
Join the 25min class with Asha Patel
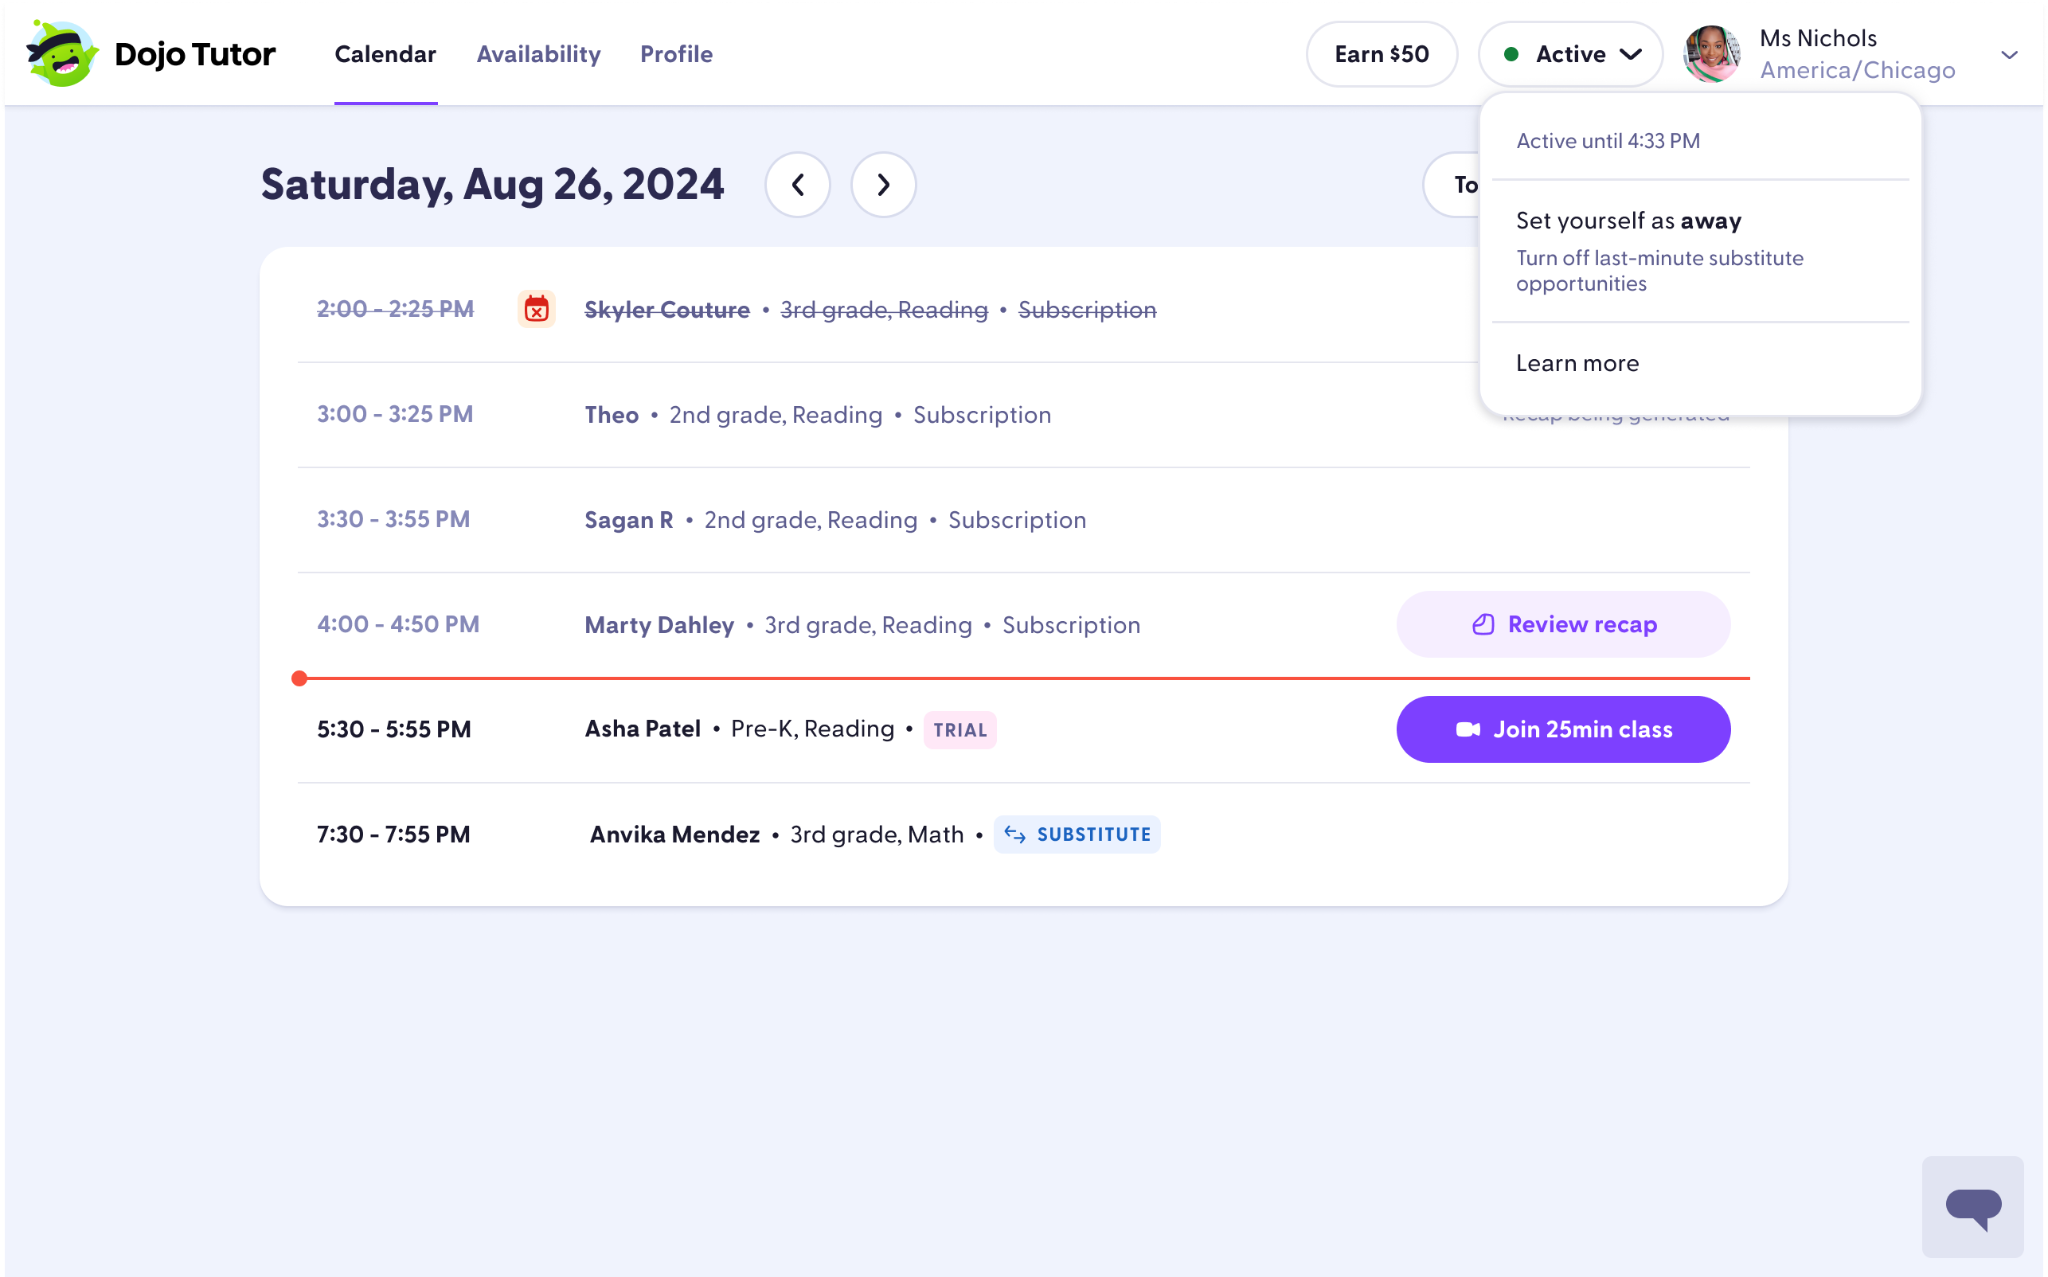(1563, 729)
